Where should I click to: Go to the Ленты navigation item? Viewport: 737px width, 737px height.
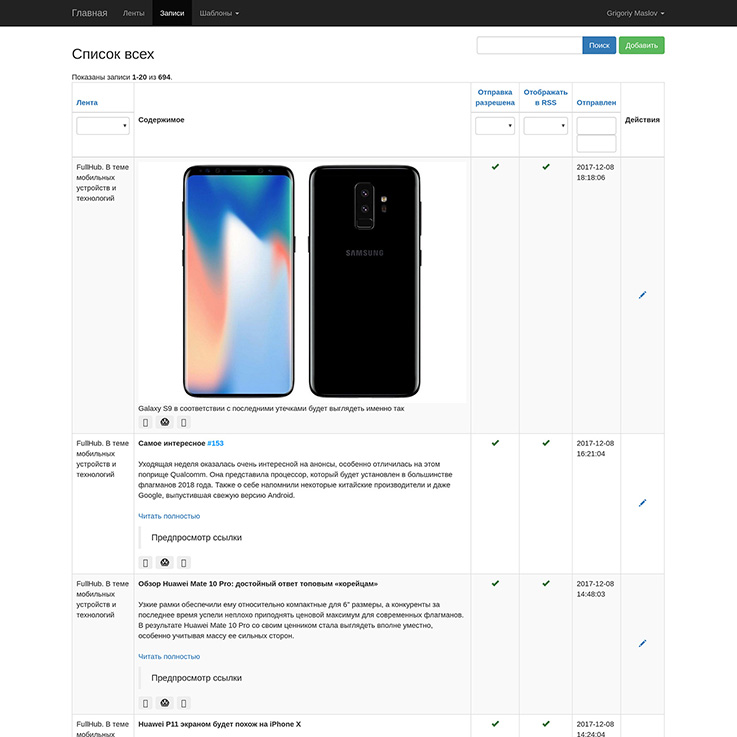[133, 14]
